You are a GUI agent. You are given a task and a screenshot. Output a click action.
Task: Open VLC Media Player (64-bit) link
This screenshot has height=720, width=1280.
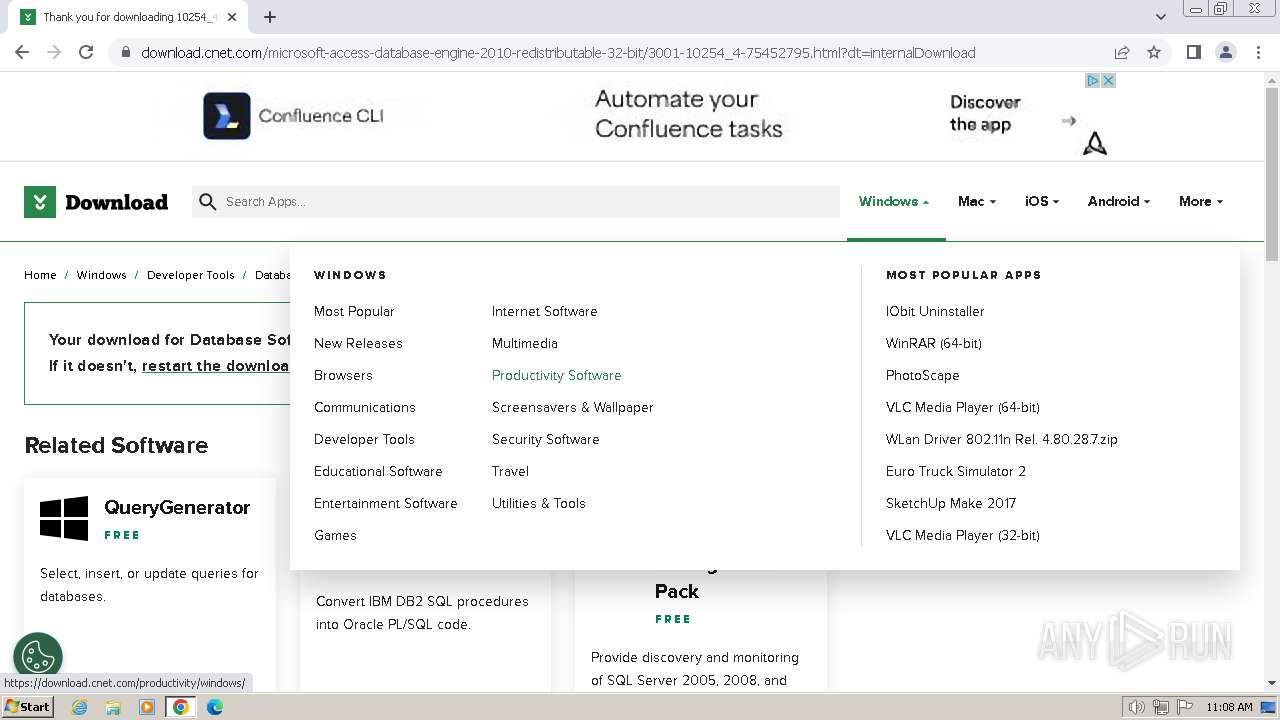[x=963, y=408]
